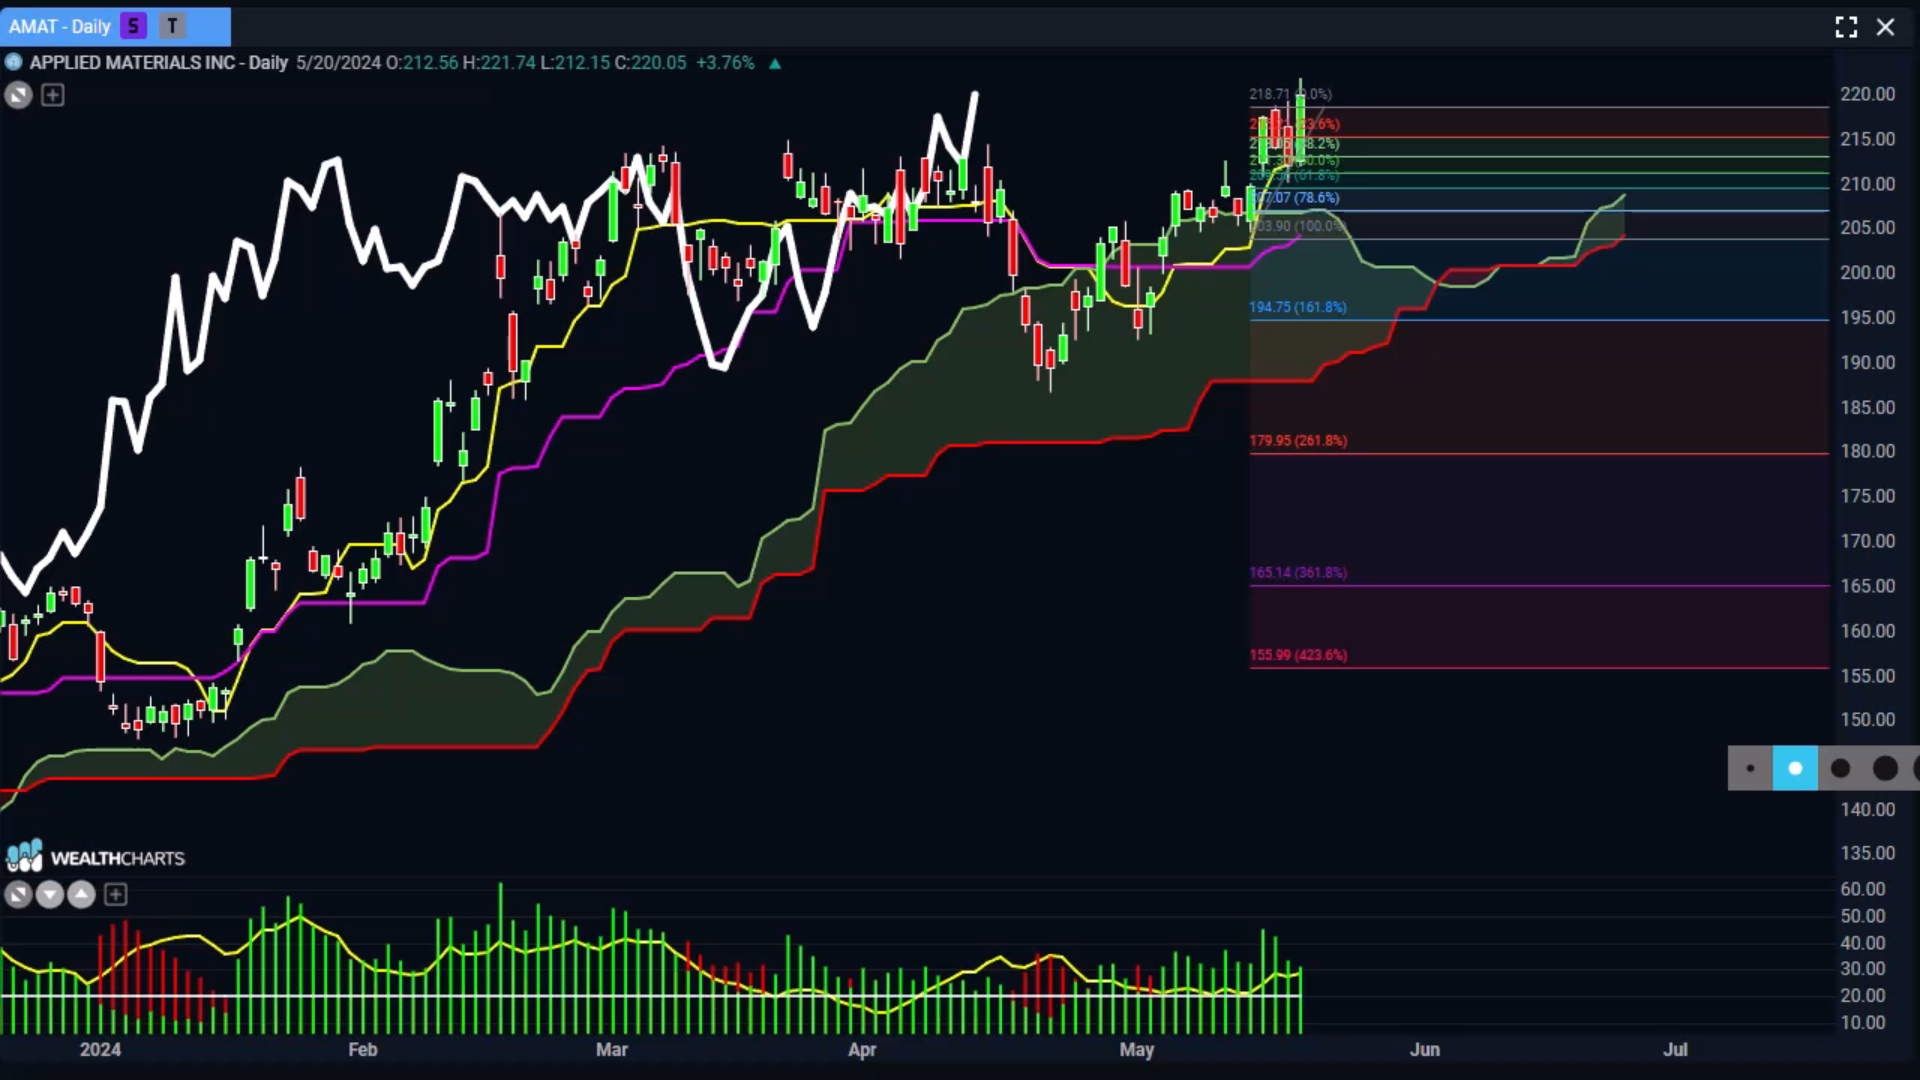Toggle main price pane expand icon

point(18,95)
